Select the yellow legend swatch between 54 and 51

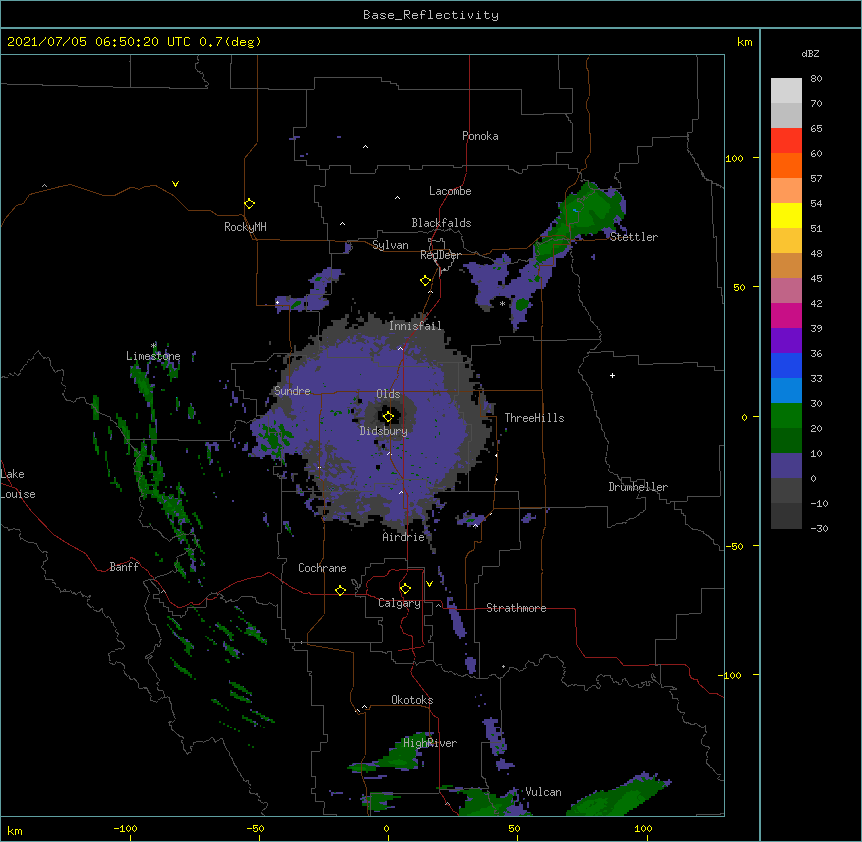[786, 215]
